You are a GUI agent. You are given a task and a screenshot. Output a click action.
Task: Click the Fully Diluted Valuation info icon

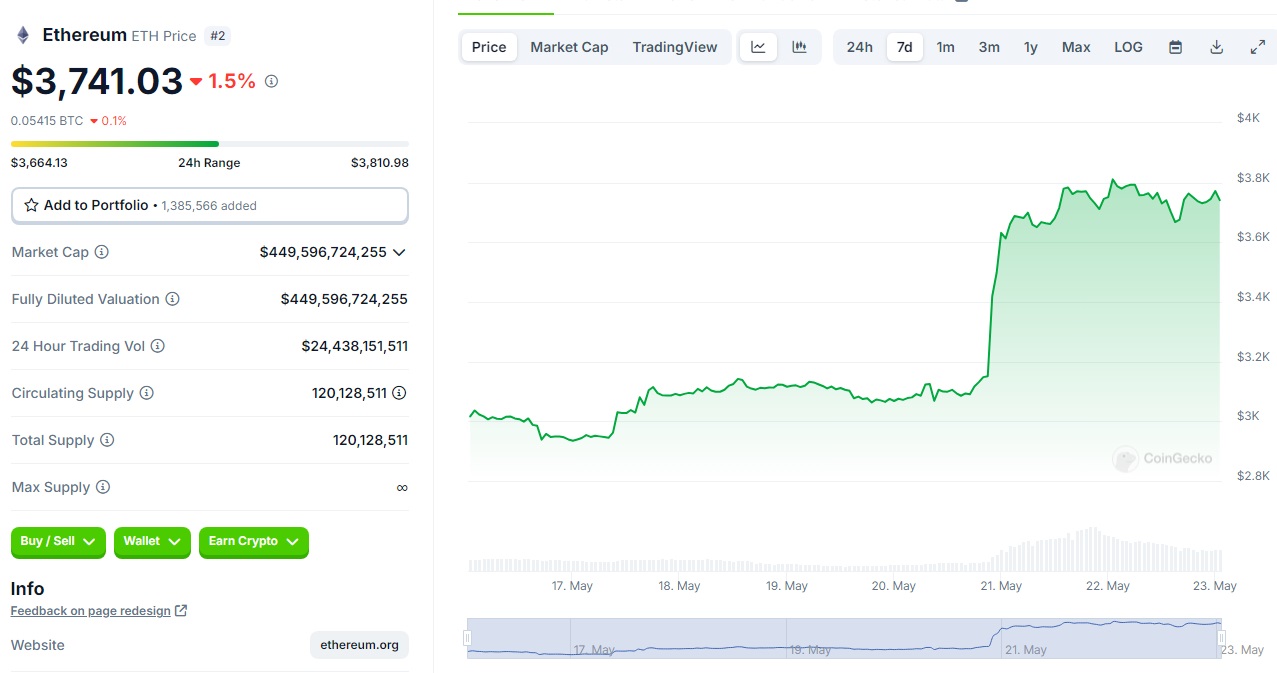click(172, 299)
